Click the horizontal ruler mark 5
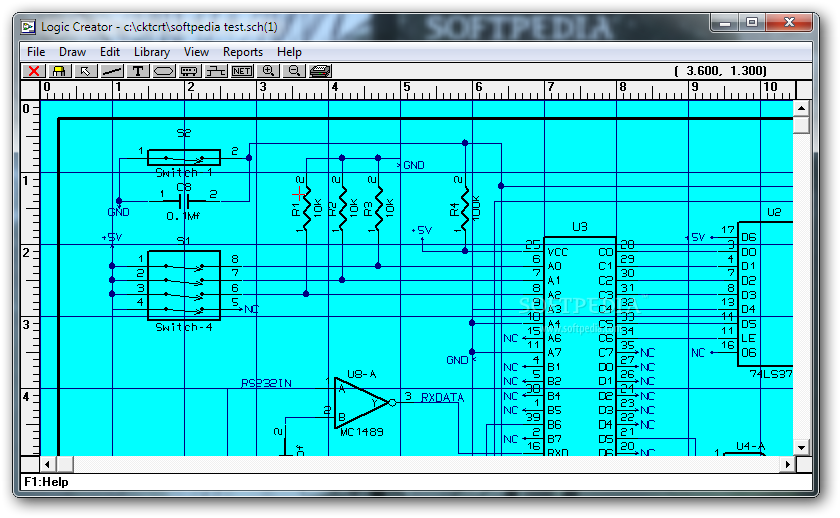Viewport: 840px width, 518px height. (407, 87)
